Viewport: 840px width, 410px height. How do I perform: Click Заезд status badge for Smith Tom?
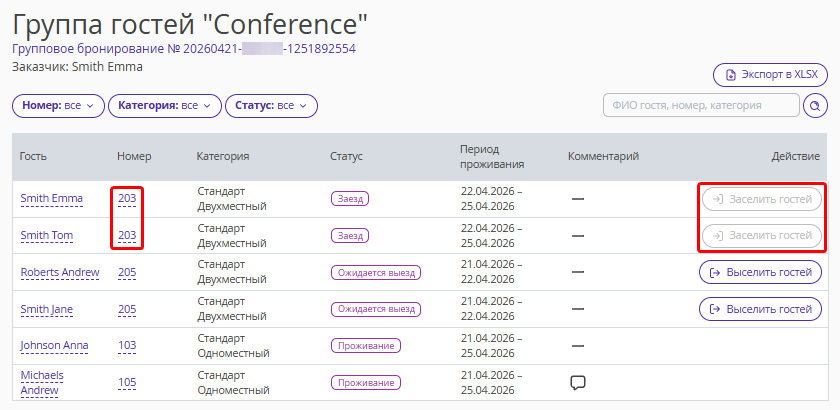coord(350,236)
